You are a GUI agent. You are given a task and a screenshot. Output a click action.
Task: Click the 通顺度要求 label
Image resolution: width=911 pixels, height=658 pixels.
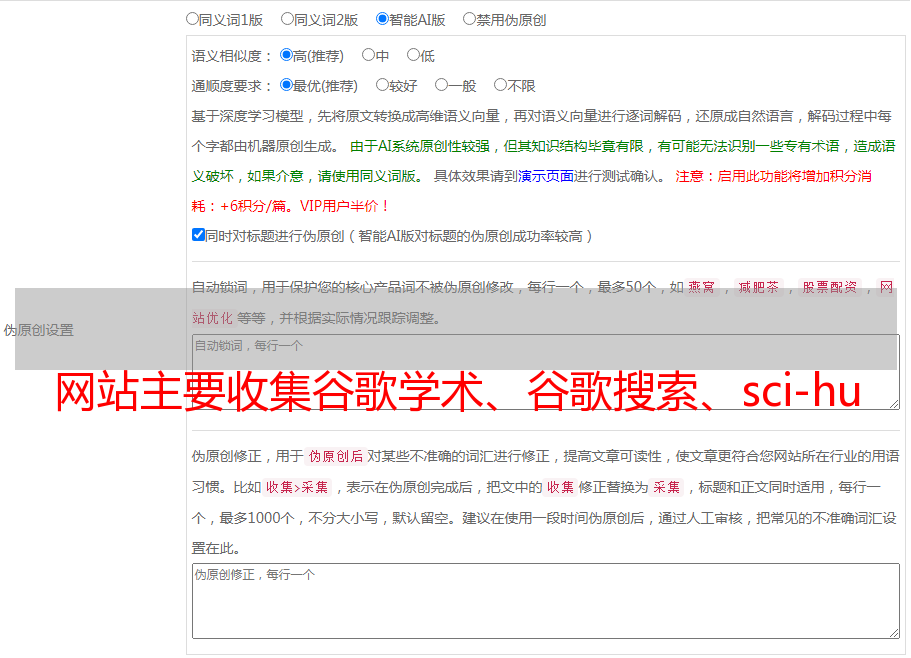(231, 87)
